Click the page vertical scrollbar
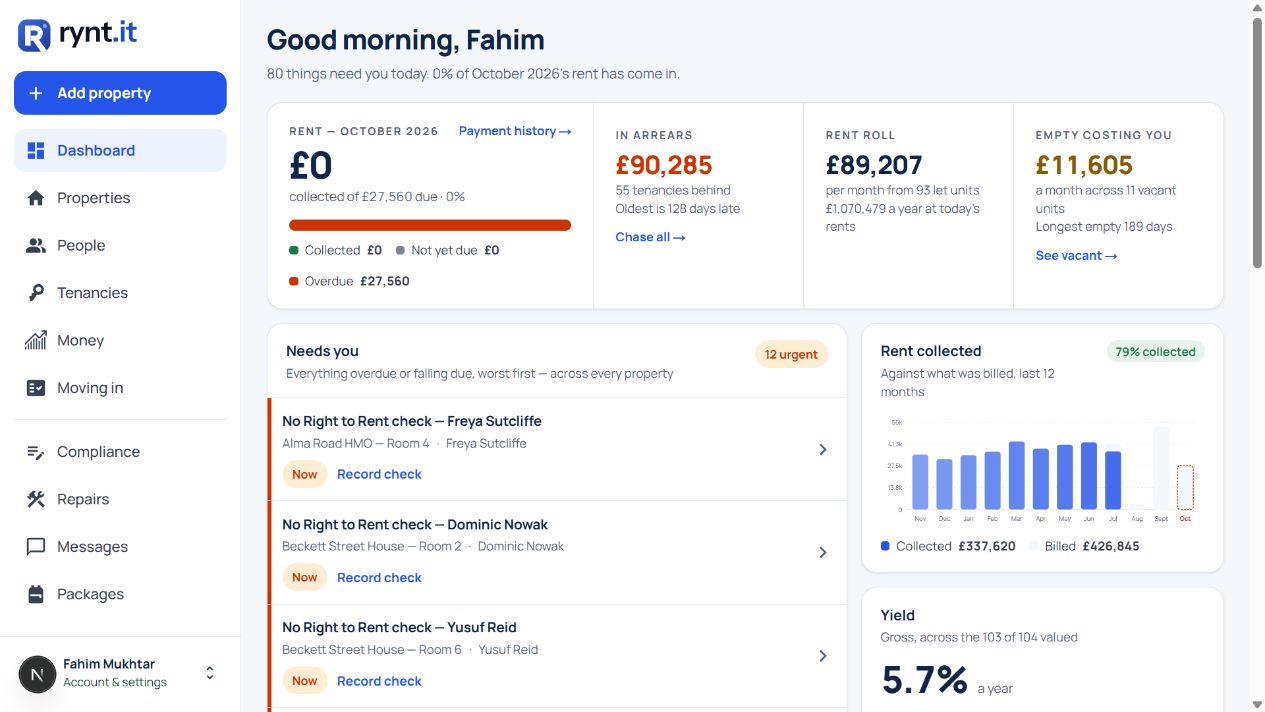The image size is (1265, 712). click(x=1257, y=143)
